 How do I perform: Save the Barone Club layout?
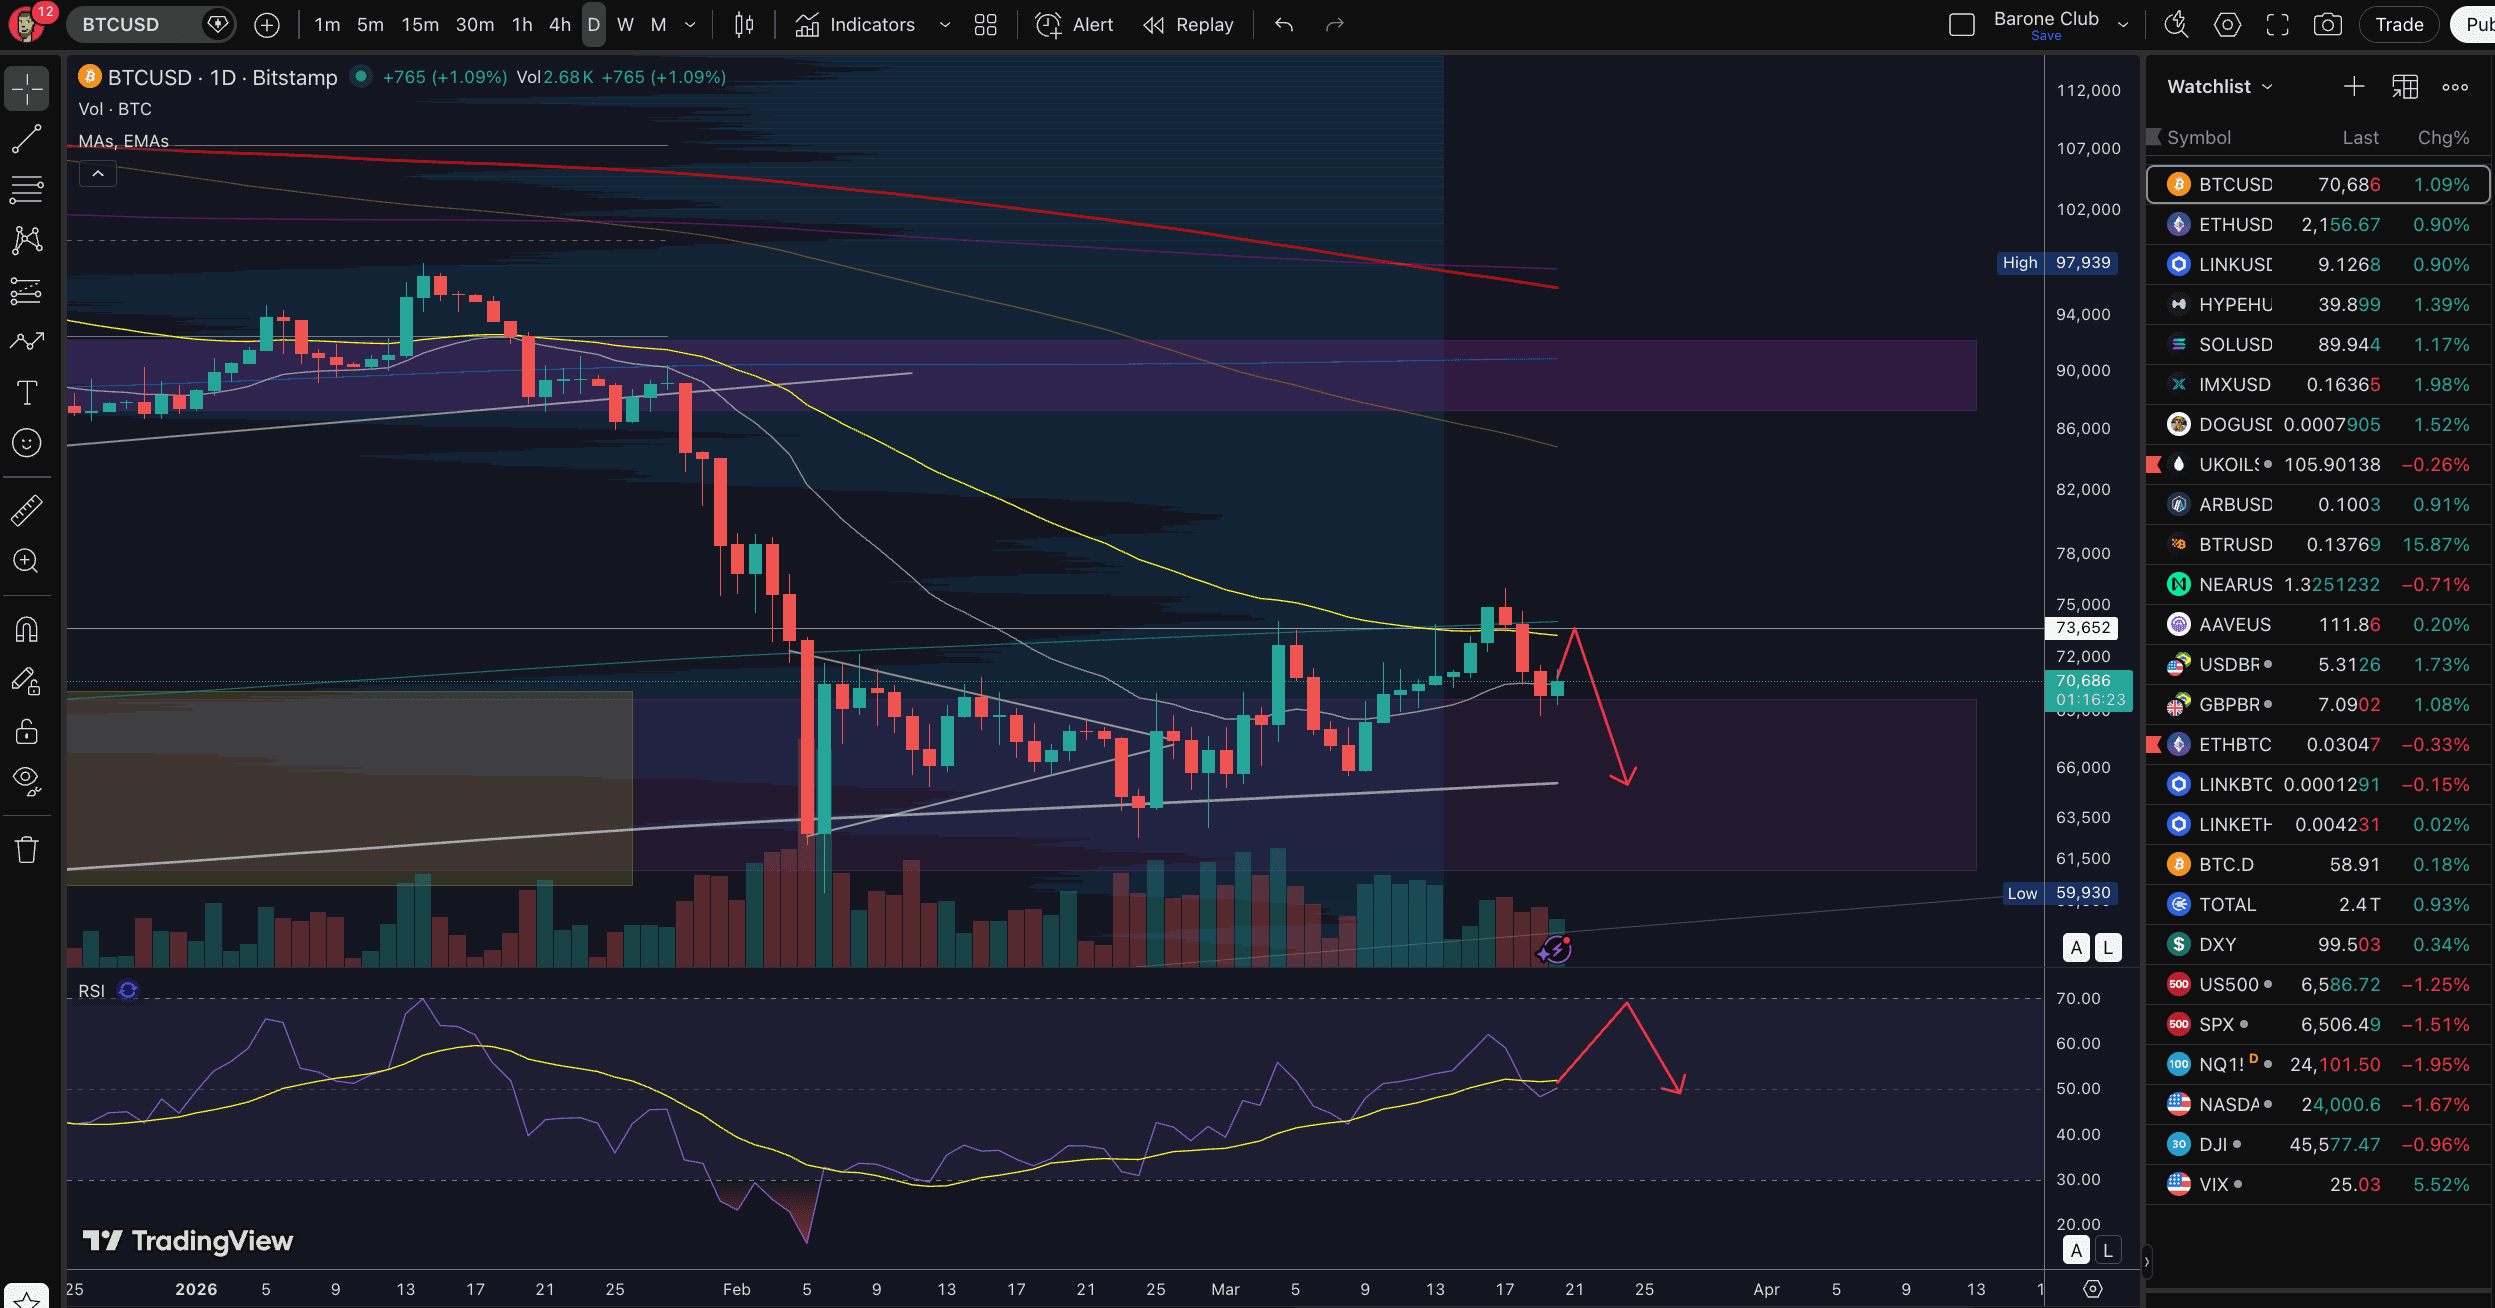click(2045, 35)
